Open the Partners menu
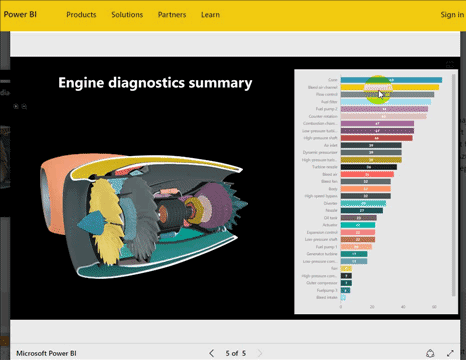 click(172, 15)
